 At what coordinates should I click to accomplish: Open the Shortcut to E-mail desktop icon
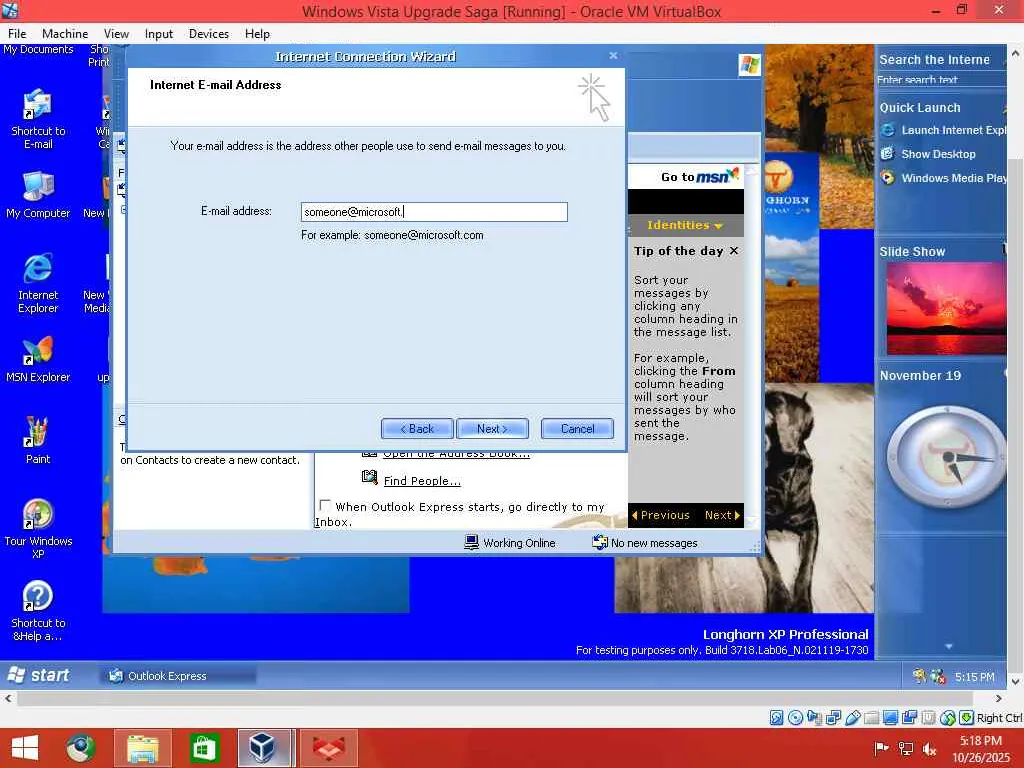38,119
